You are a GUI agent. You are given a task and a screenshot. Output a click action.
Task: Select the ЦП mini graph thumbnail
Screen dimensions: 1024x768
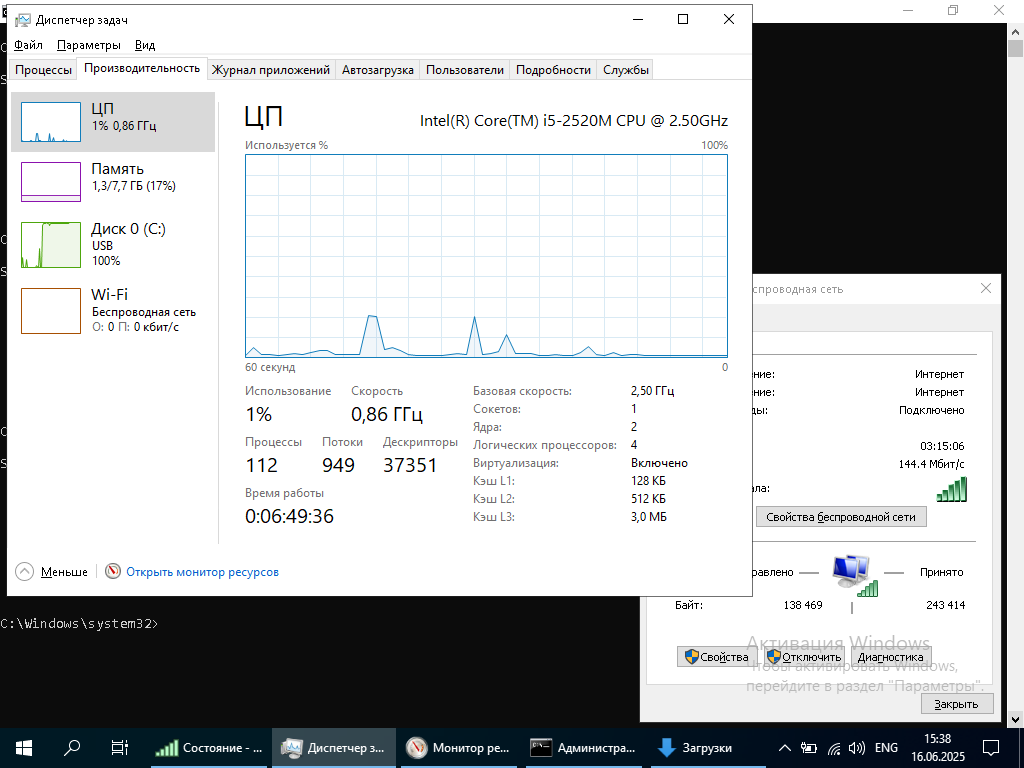pyautogui.click(x=51, y=122)
